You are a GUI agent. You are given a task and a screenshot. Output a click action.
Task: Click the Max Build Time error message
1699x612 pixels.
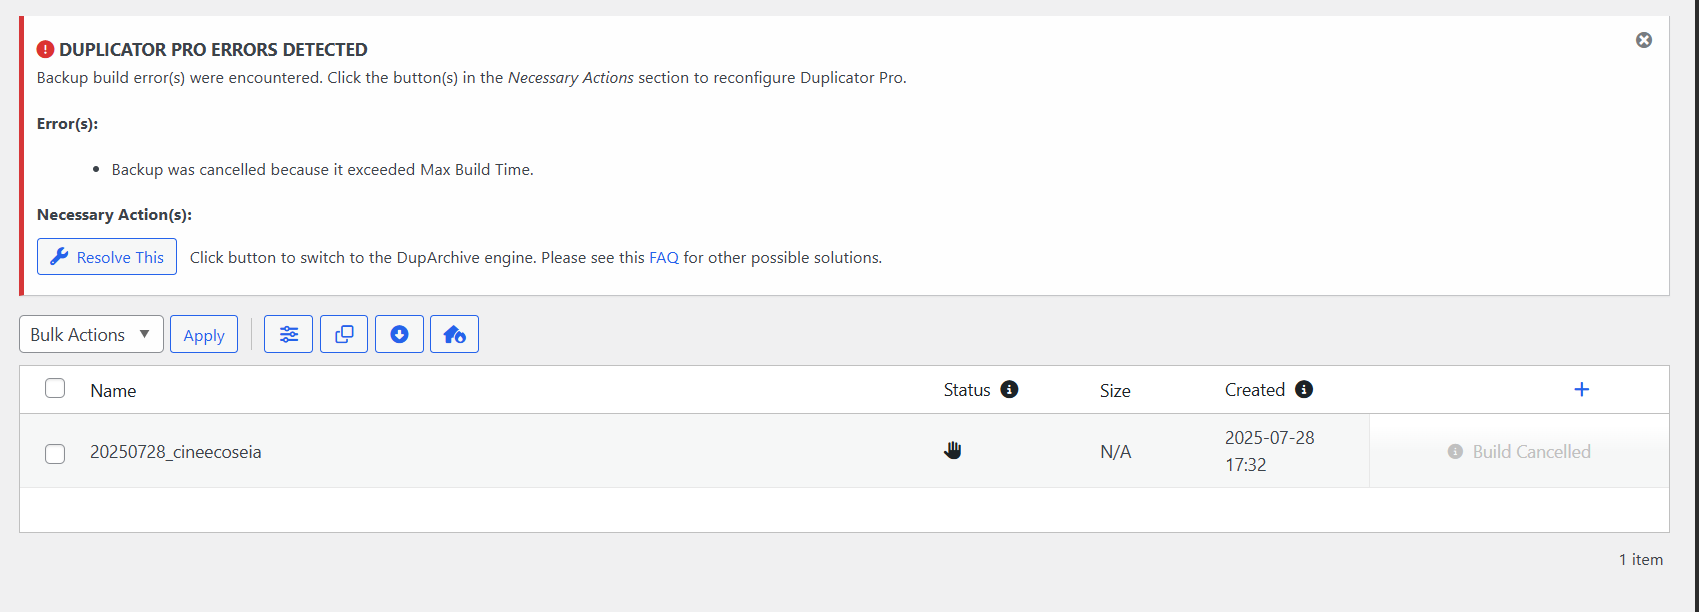[322, 170]
